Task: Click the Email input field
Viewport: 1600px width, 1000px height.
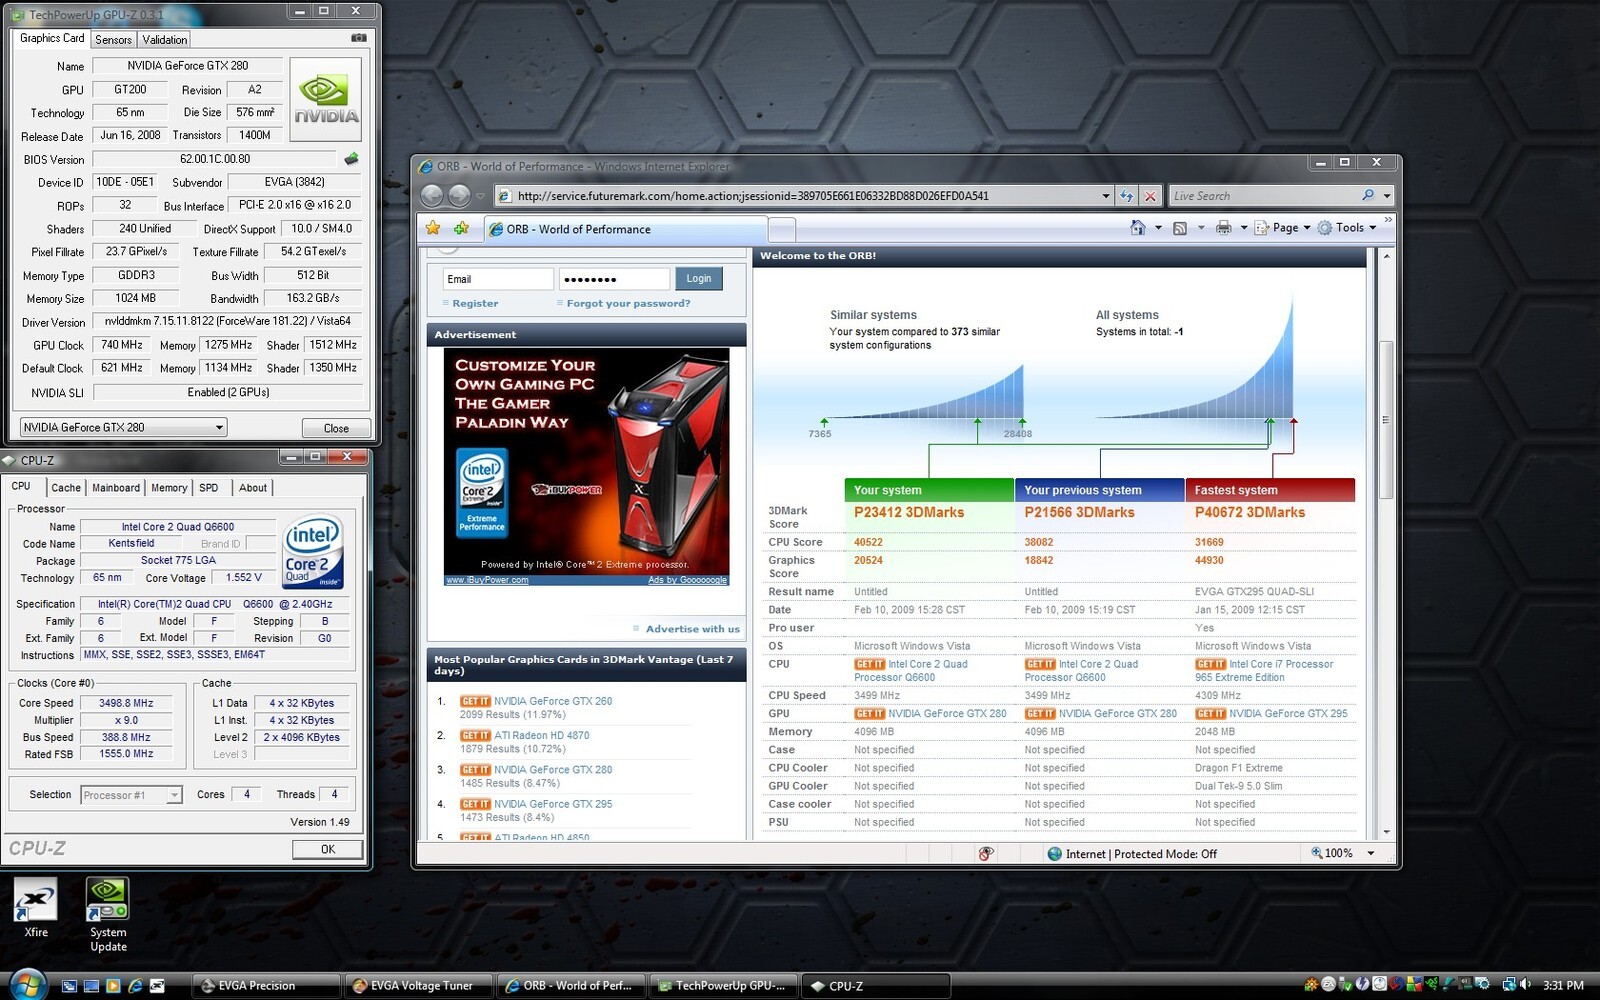Action: point(498,279)
